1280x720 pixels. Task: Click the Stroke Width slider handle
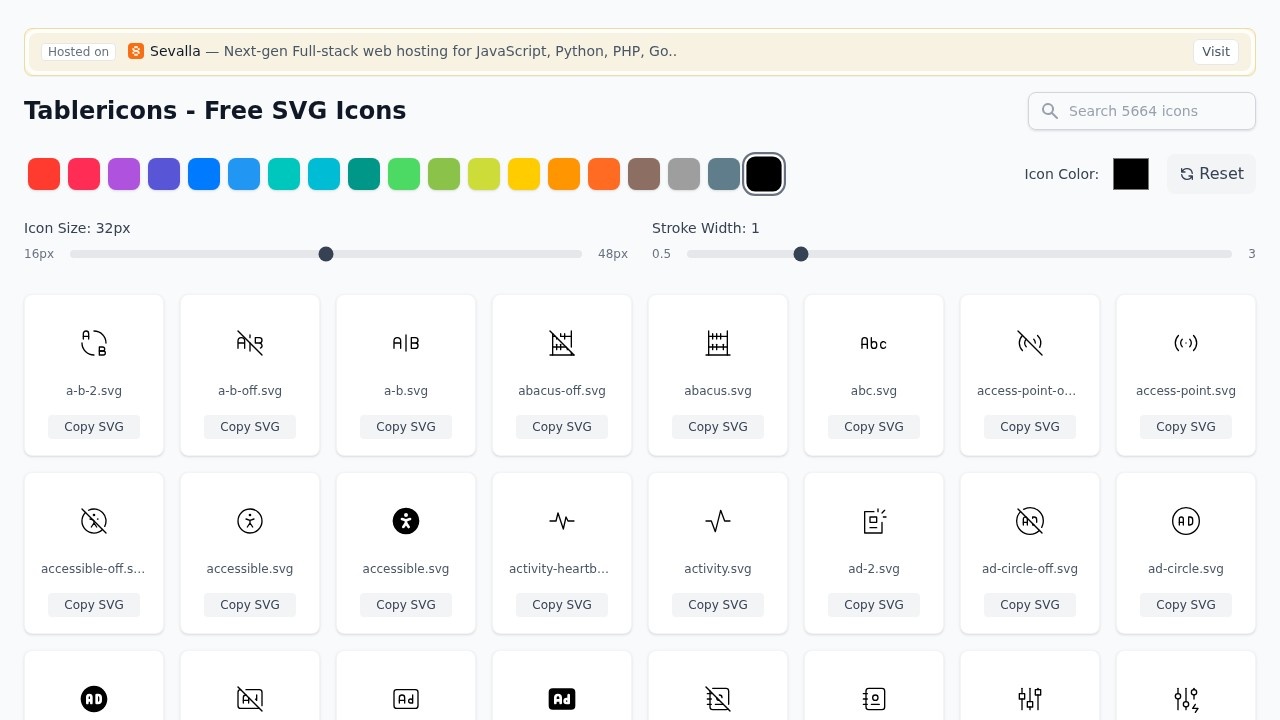(x=801, y=254)
